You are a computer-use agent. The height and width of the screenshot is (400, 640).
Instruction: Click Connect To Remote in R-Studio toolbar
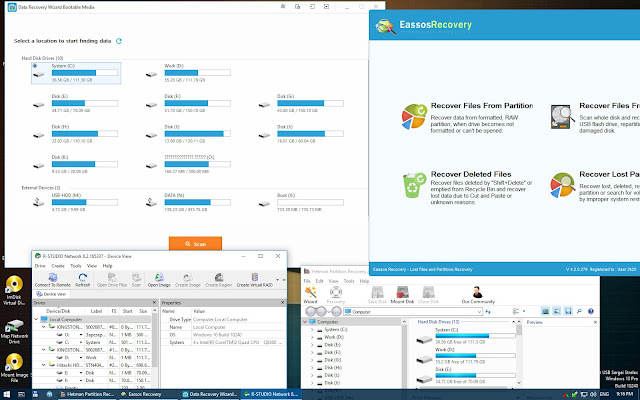pyautogui.click(x=52, y=280)
